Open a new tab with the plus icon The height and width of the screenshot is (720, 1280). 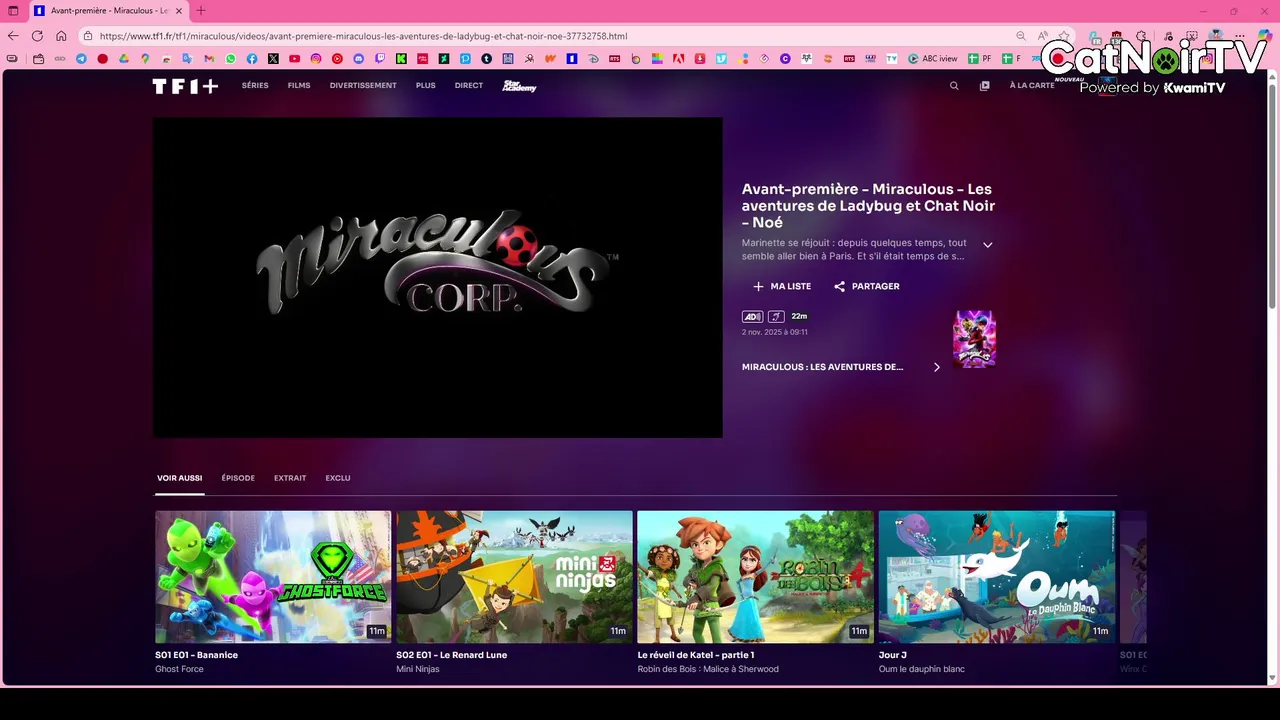click(201, 11)
